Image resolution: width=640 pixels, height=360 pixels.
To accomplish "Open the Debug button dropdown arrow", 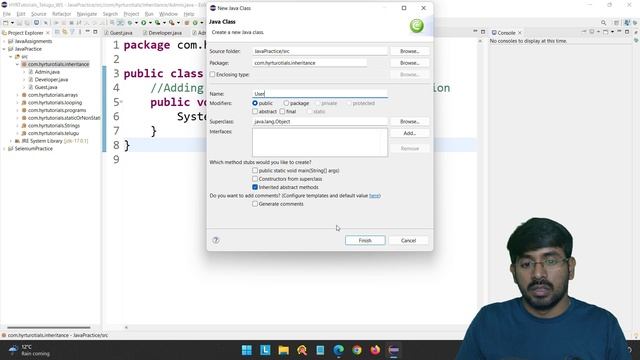I will point(136,23).
